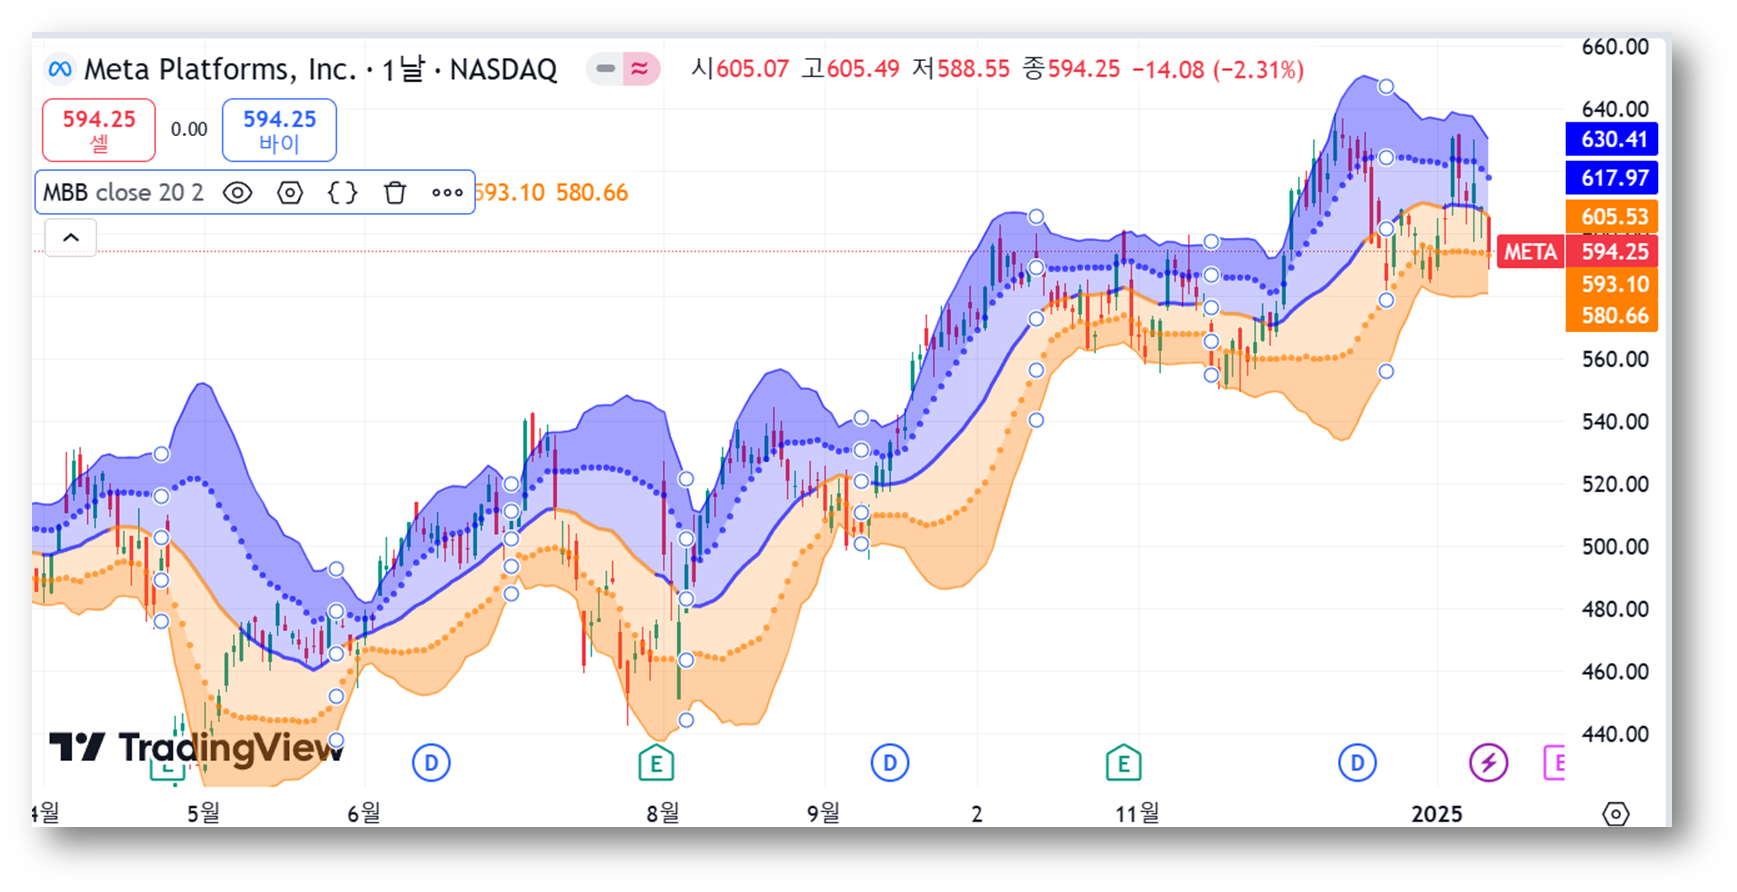1737x892 pixels.
Task: Click the 540.00 price axis value
Action: point(1615,421)
